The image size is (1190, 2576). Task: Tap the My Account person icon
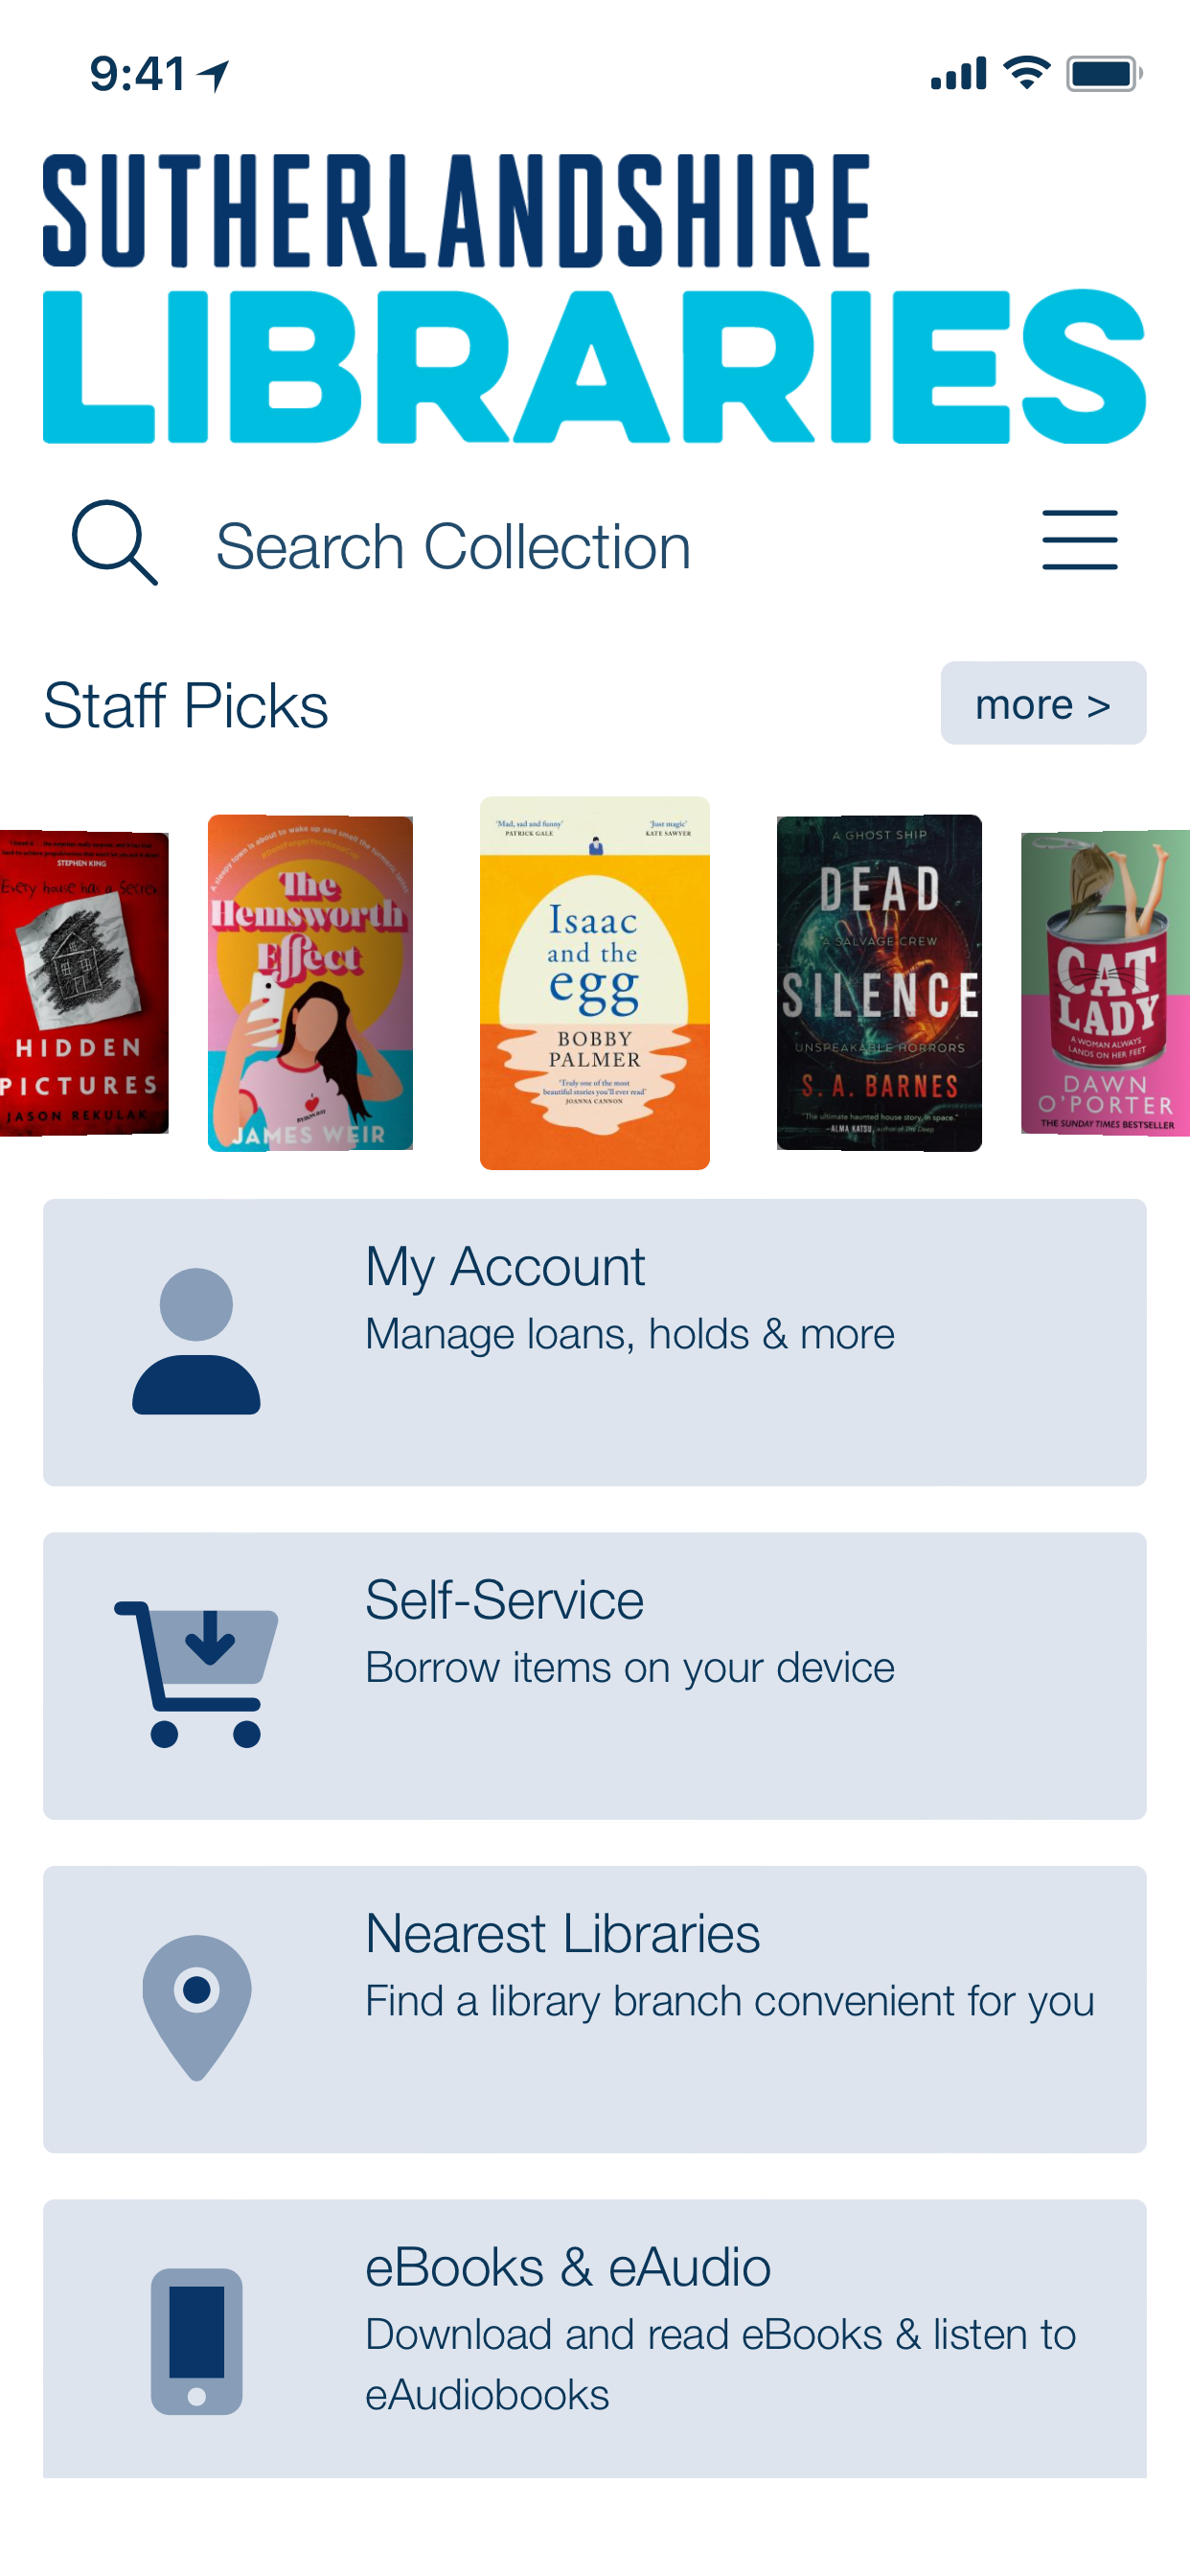pos(196,1341)
